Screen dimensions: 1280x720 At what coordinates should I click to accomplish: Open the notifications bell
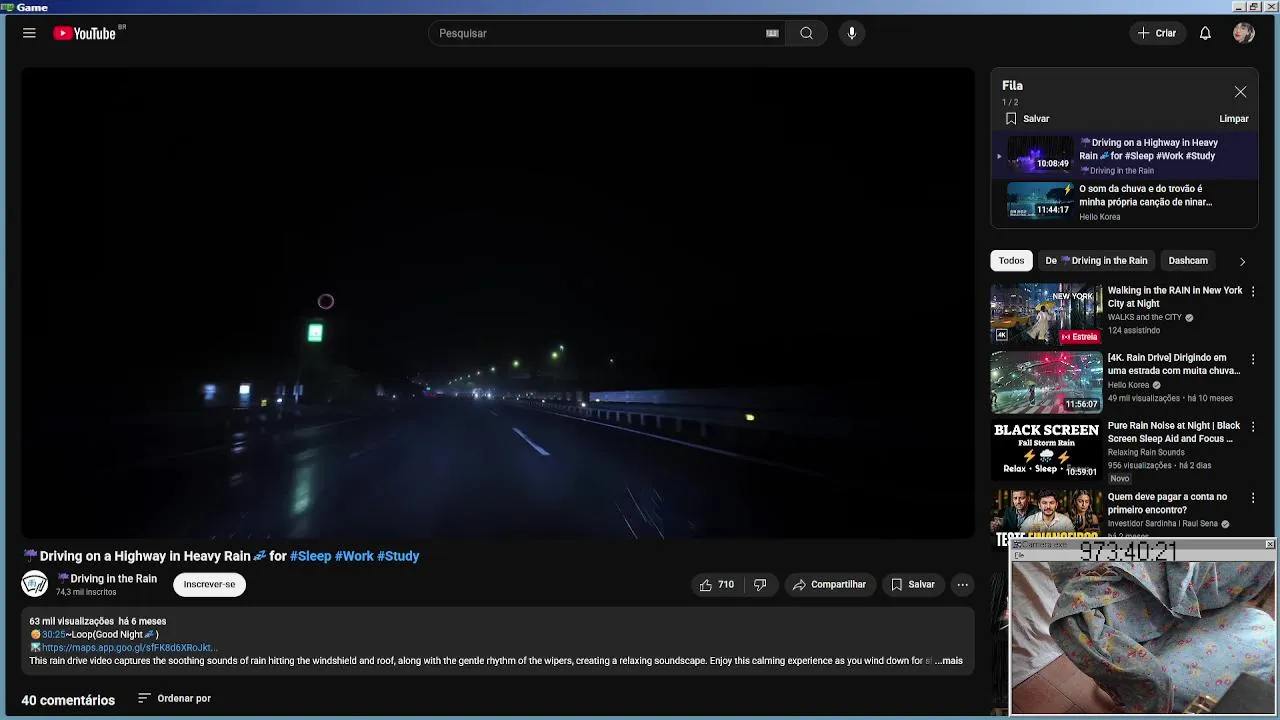point(1205,33)
